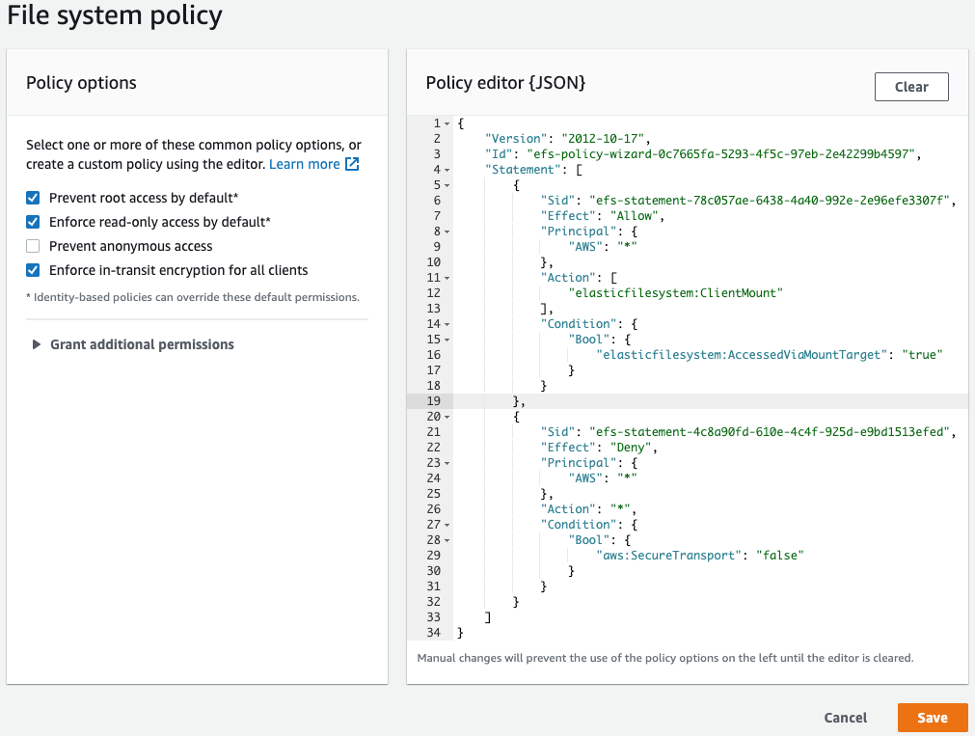The width and height of the screenshot is (977, 737).
Task: Fold the Action array at line 11
Action: [x=447, y=278]
